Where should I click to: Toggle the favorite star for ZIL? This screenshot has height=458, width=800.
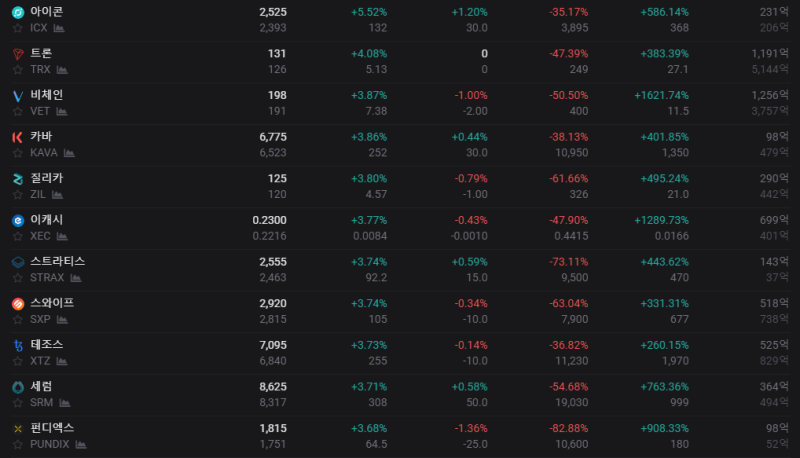[x=18, y=195]
